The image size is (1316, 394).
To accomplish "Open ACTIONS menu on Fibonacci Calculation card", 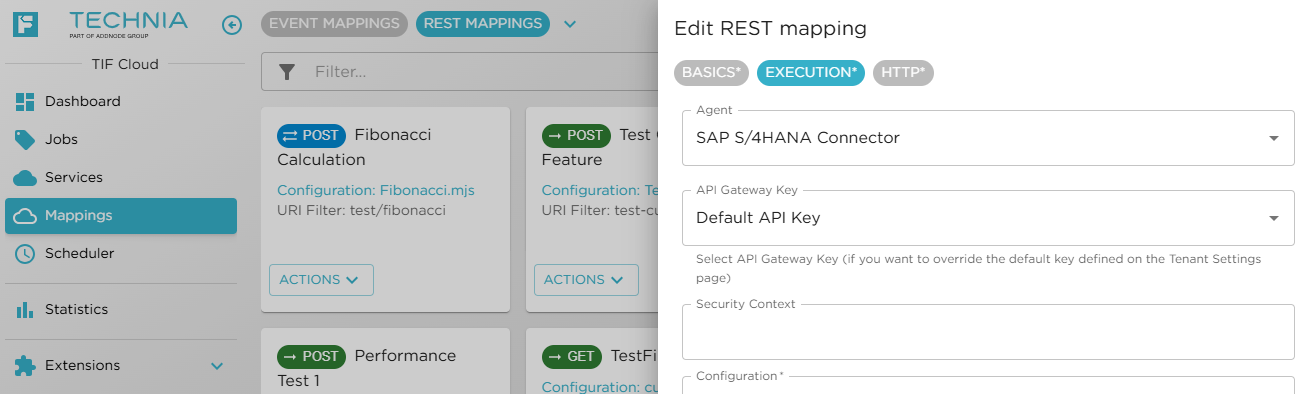I will (321, 280).
